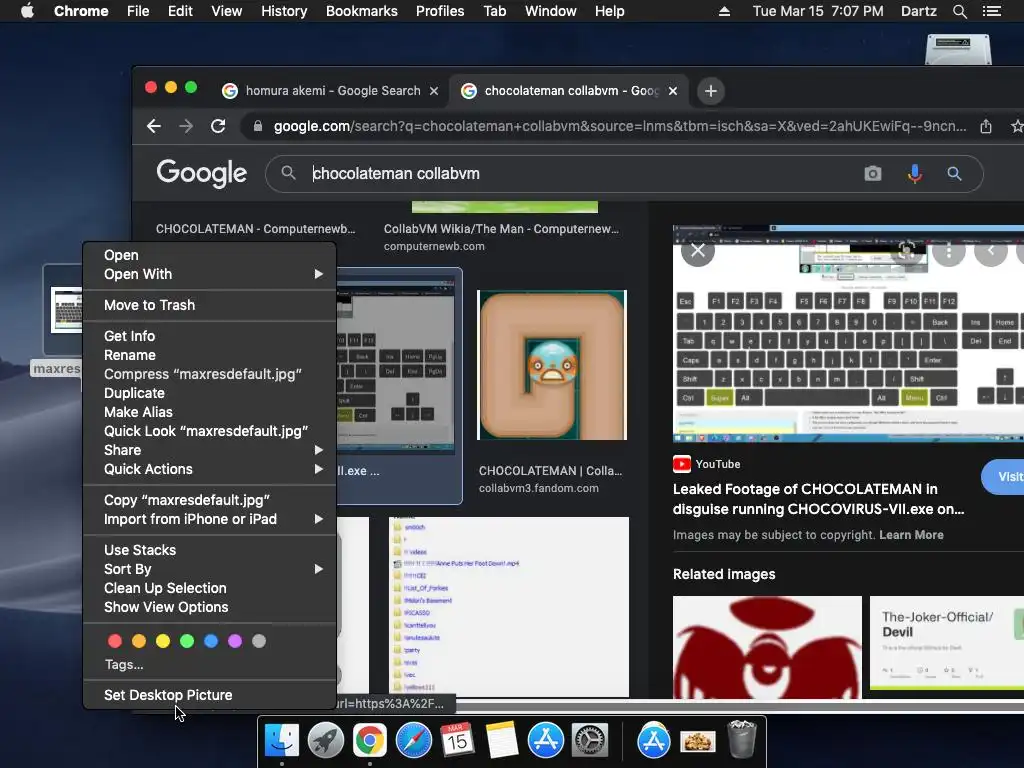Open Leaked Footage of CHOCOLATEMAN title link

coord(818,499)
